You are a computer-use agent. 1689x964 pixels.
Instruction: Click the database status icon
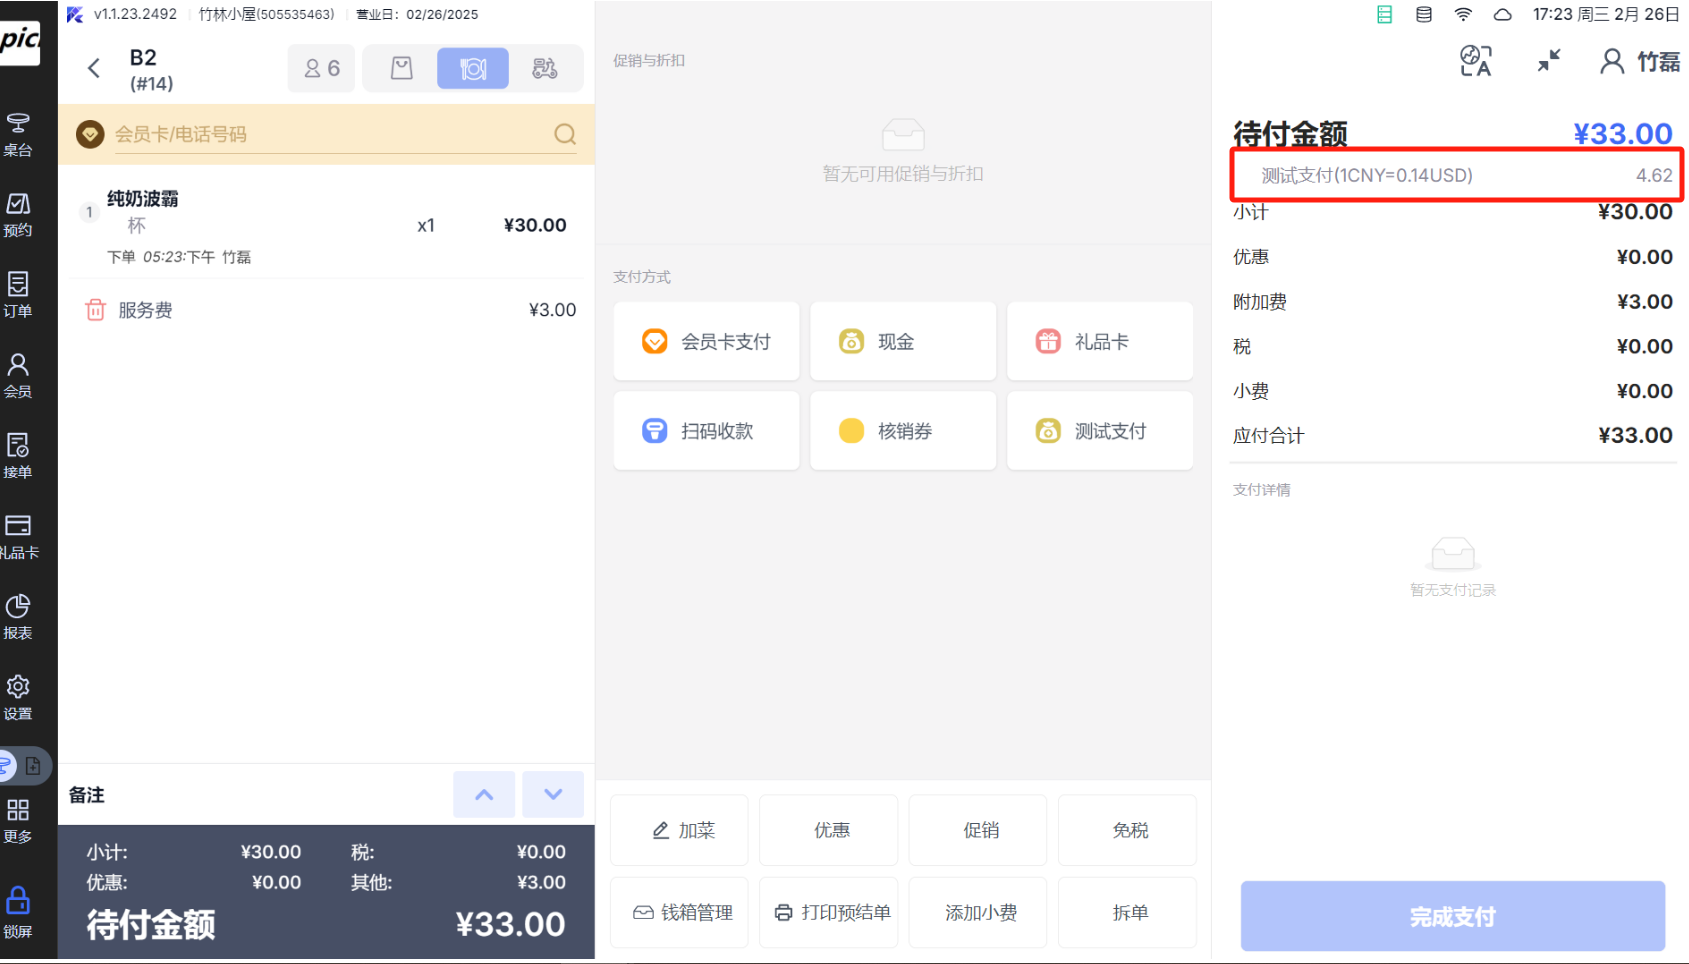tap(1423, 14)
